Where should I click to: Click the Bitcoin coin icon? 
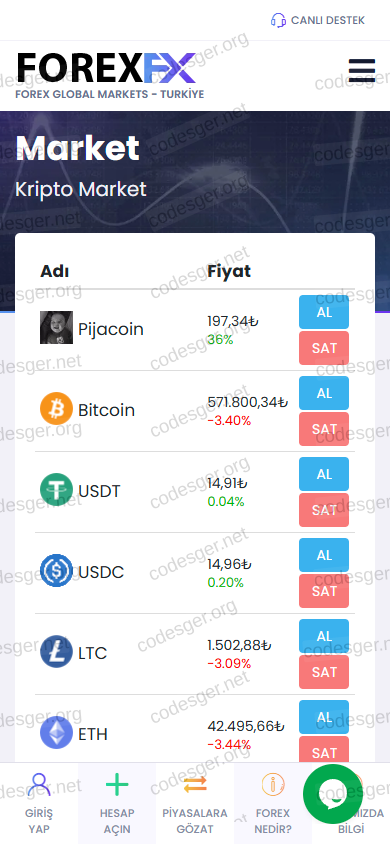[56, 409]
